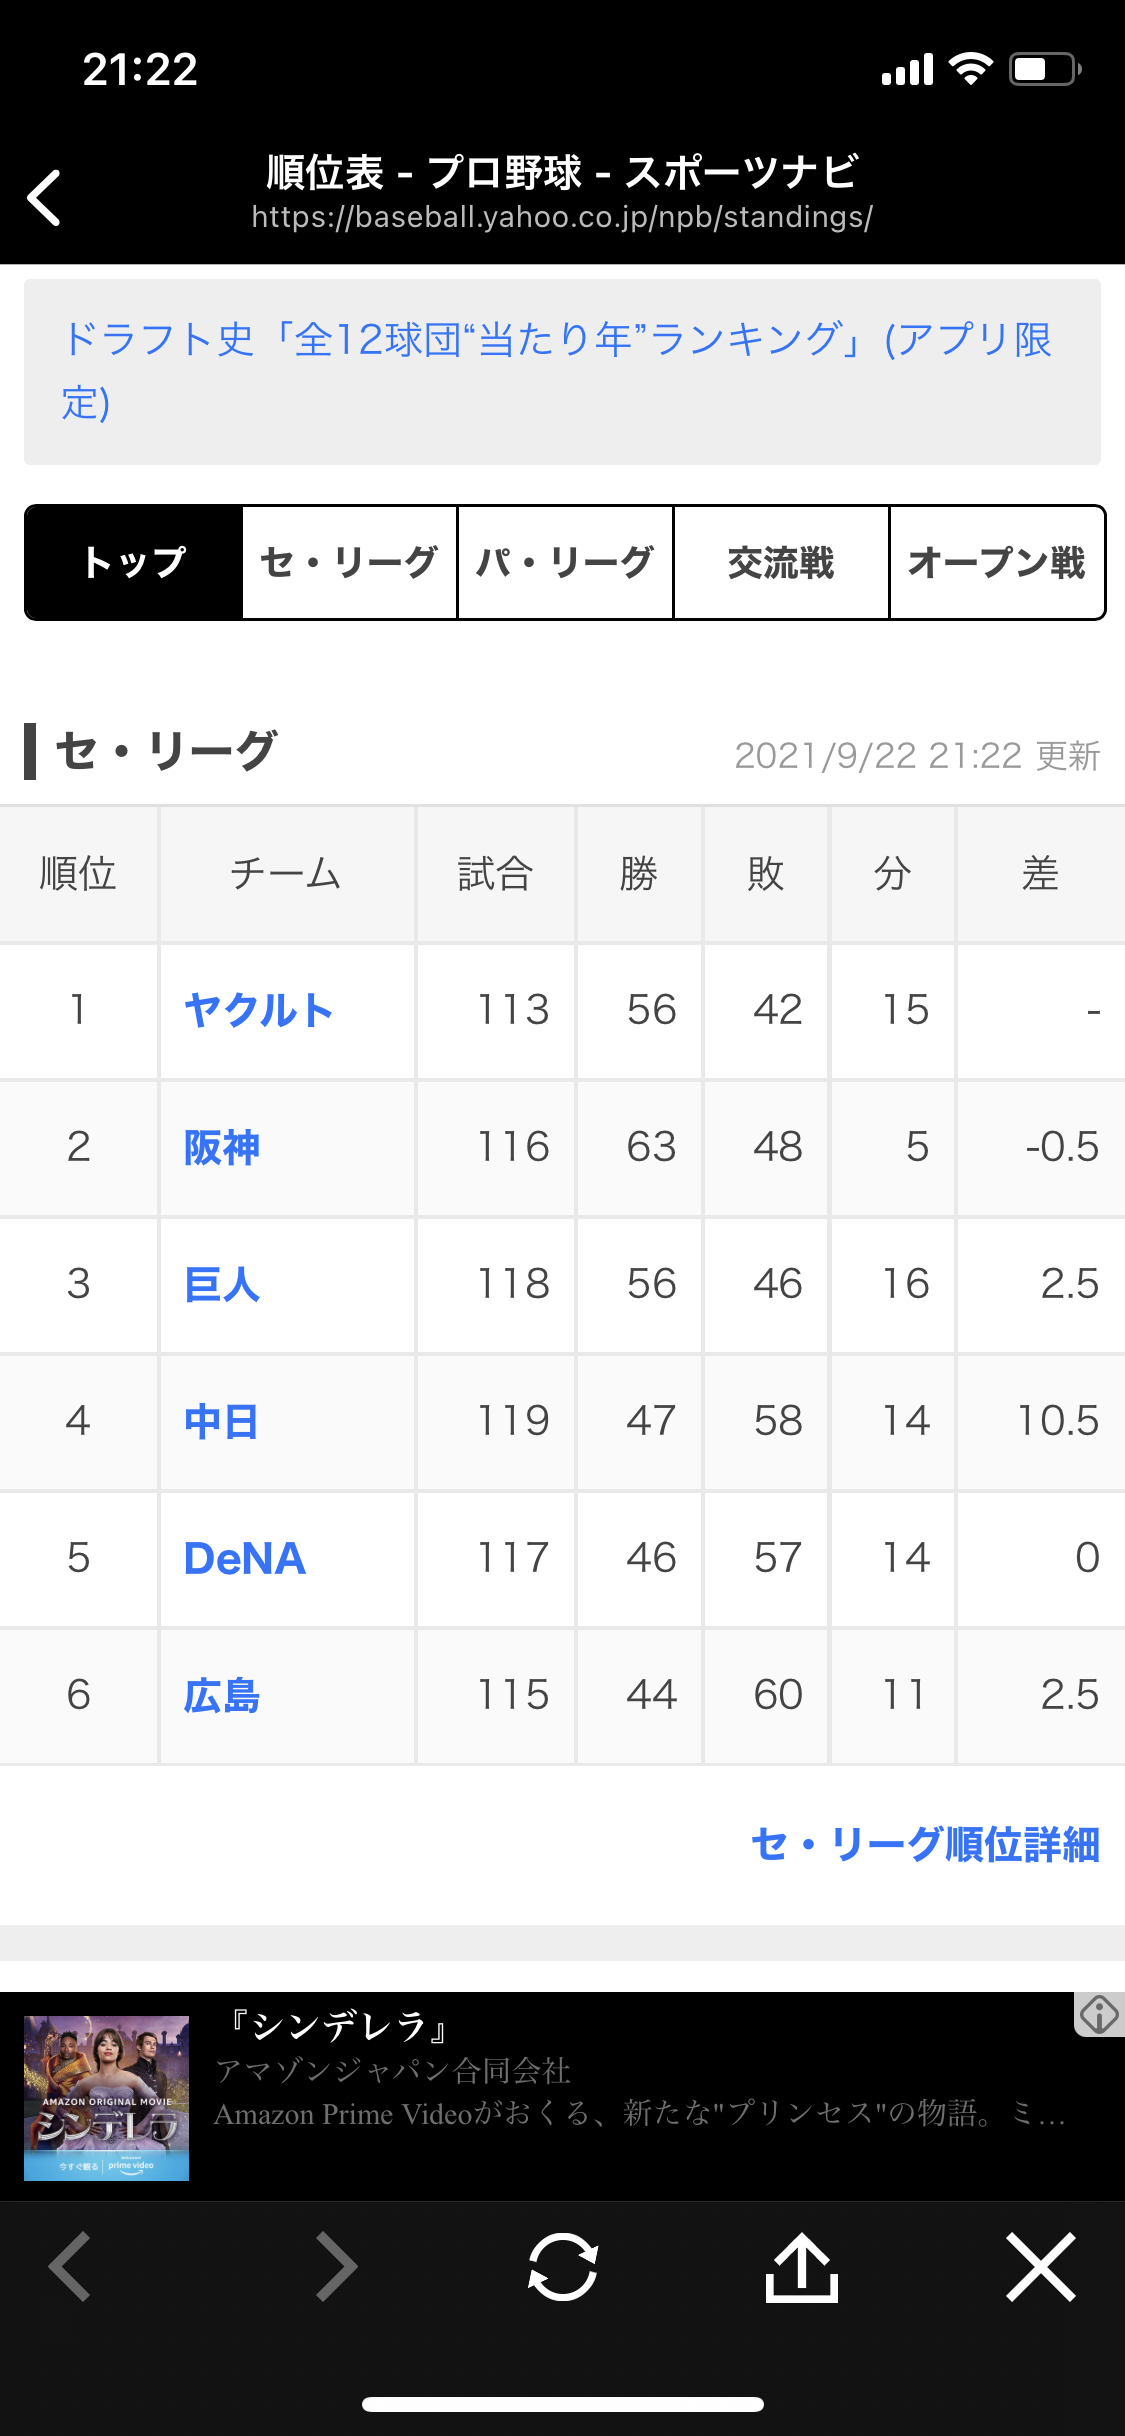Image resolution: width=1125 pixels, height=2436 pixels.
Task: Open the 交流戦 standings tab
Action: click(781, 562)
